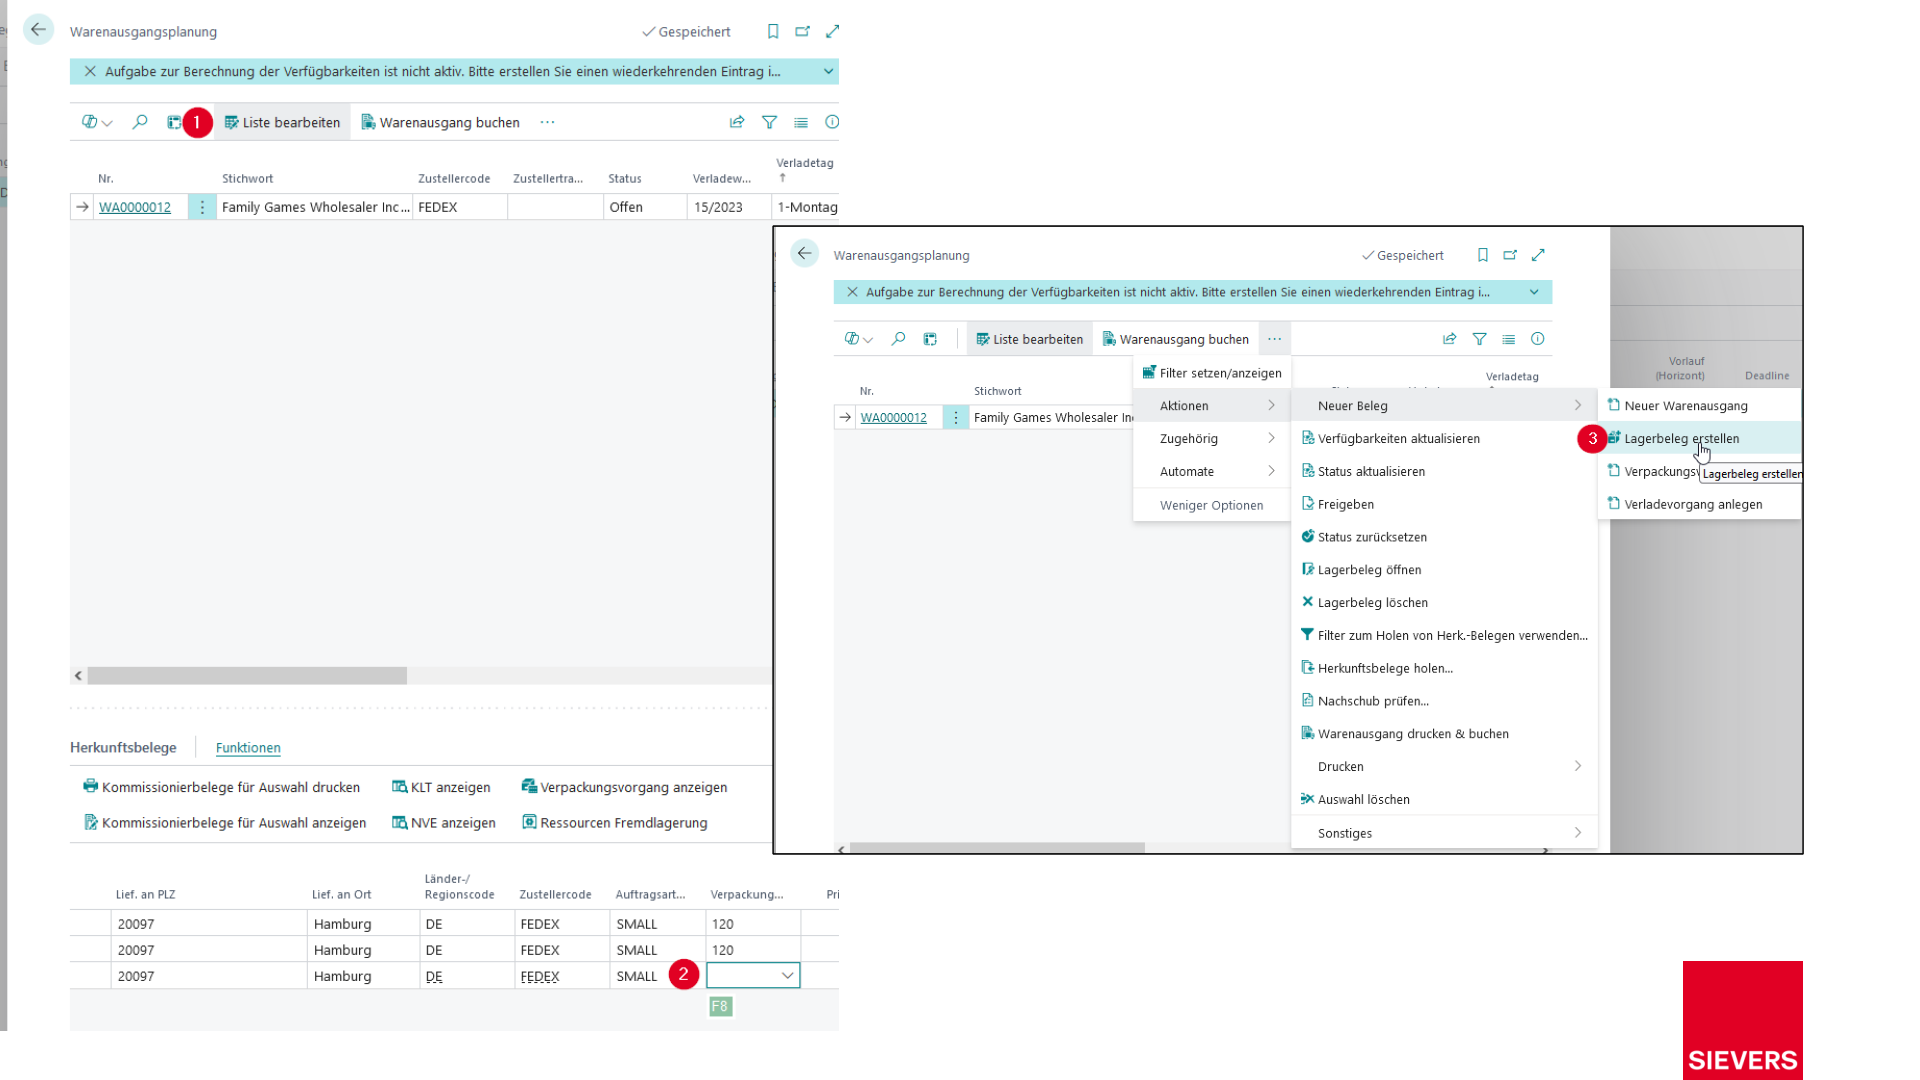Viewport: 1920px width, 1080px height.
Task: Select Status aktualisieren
Action: click(x=1444, y=472)
